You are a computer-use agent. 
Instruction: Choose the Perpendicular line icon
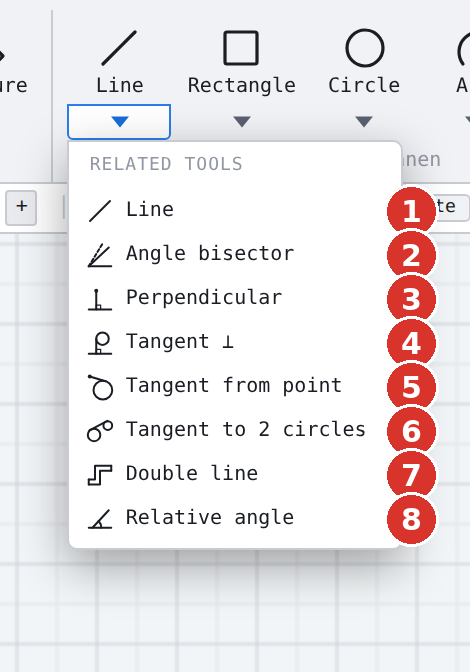click(x=100, y=300)
